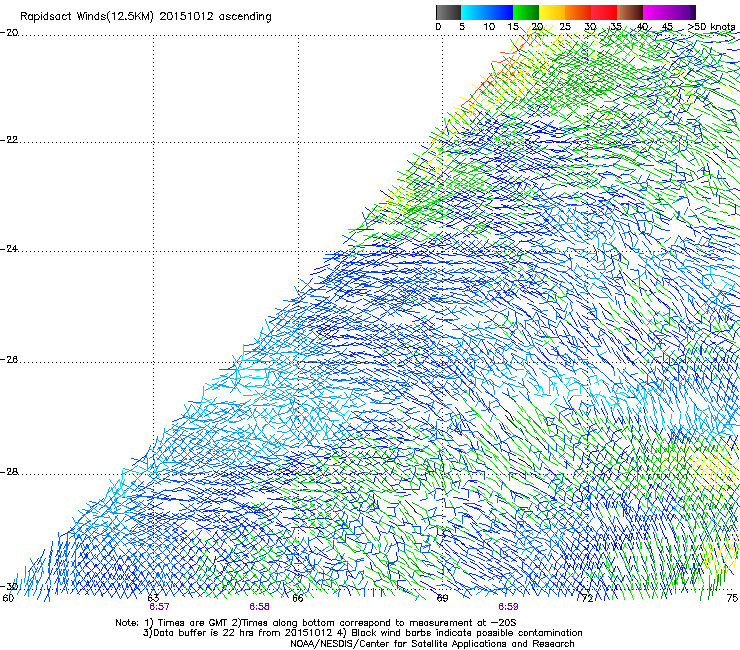Image resolution: width=740 pixels, height=650 pixels.
Task: Click latitude label '-26'
Action: point(9,360)
